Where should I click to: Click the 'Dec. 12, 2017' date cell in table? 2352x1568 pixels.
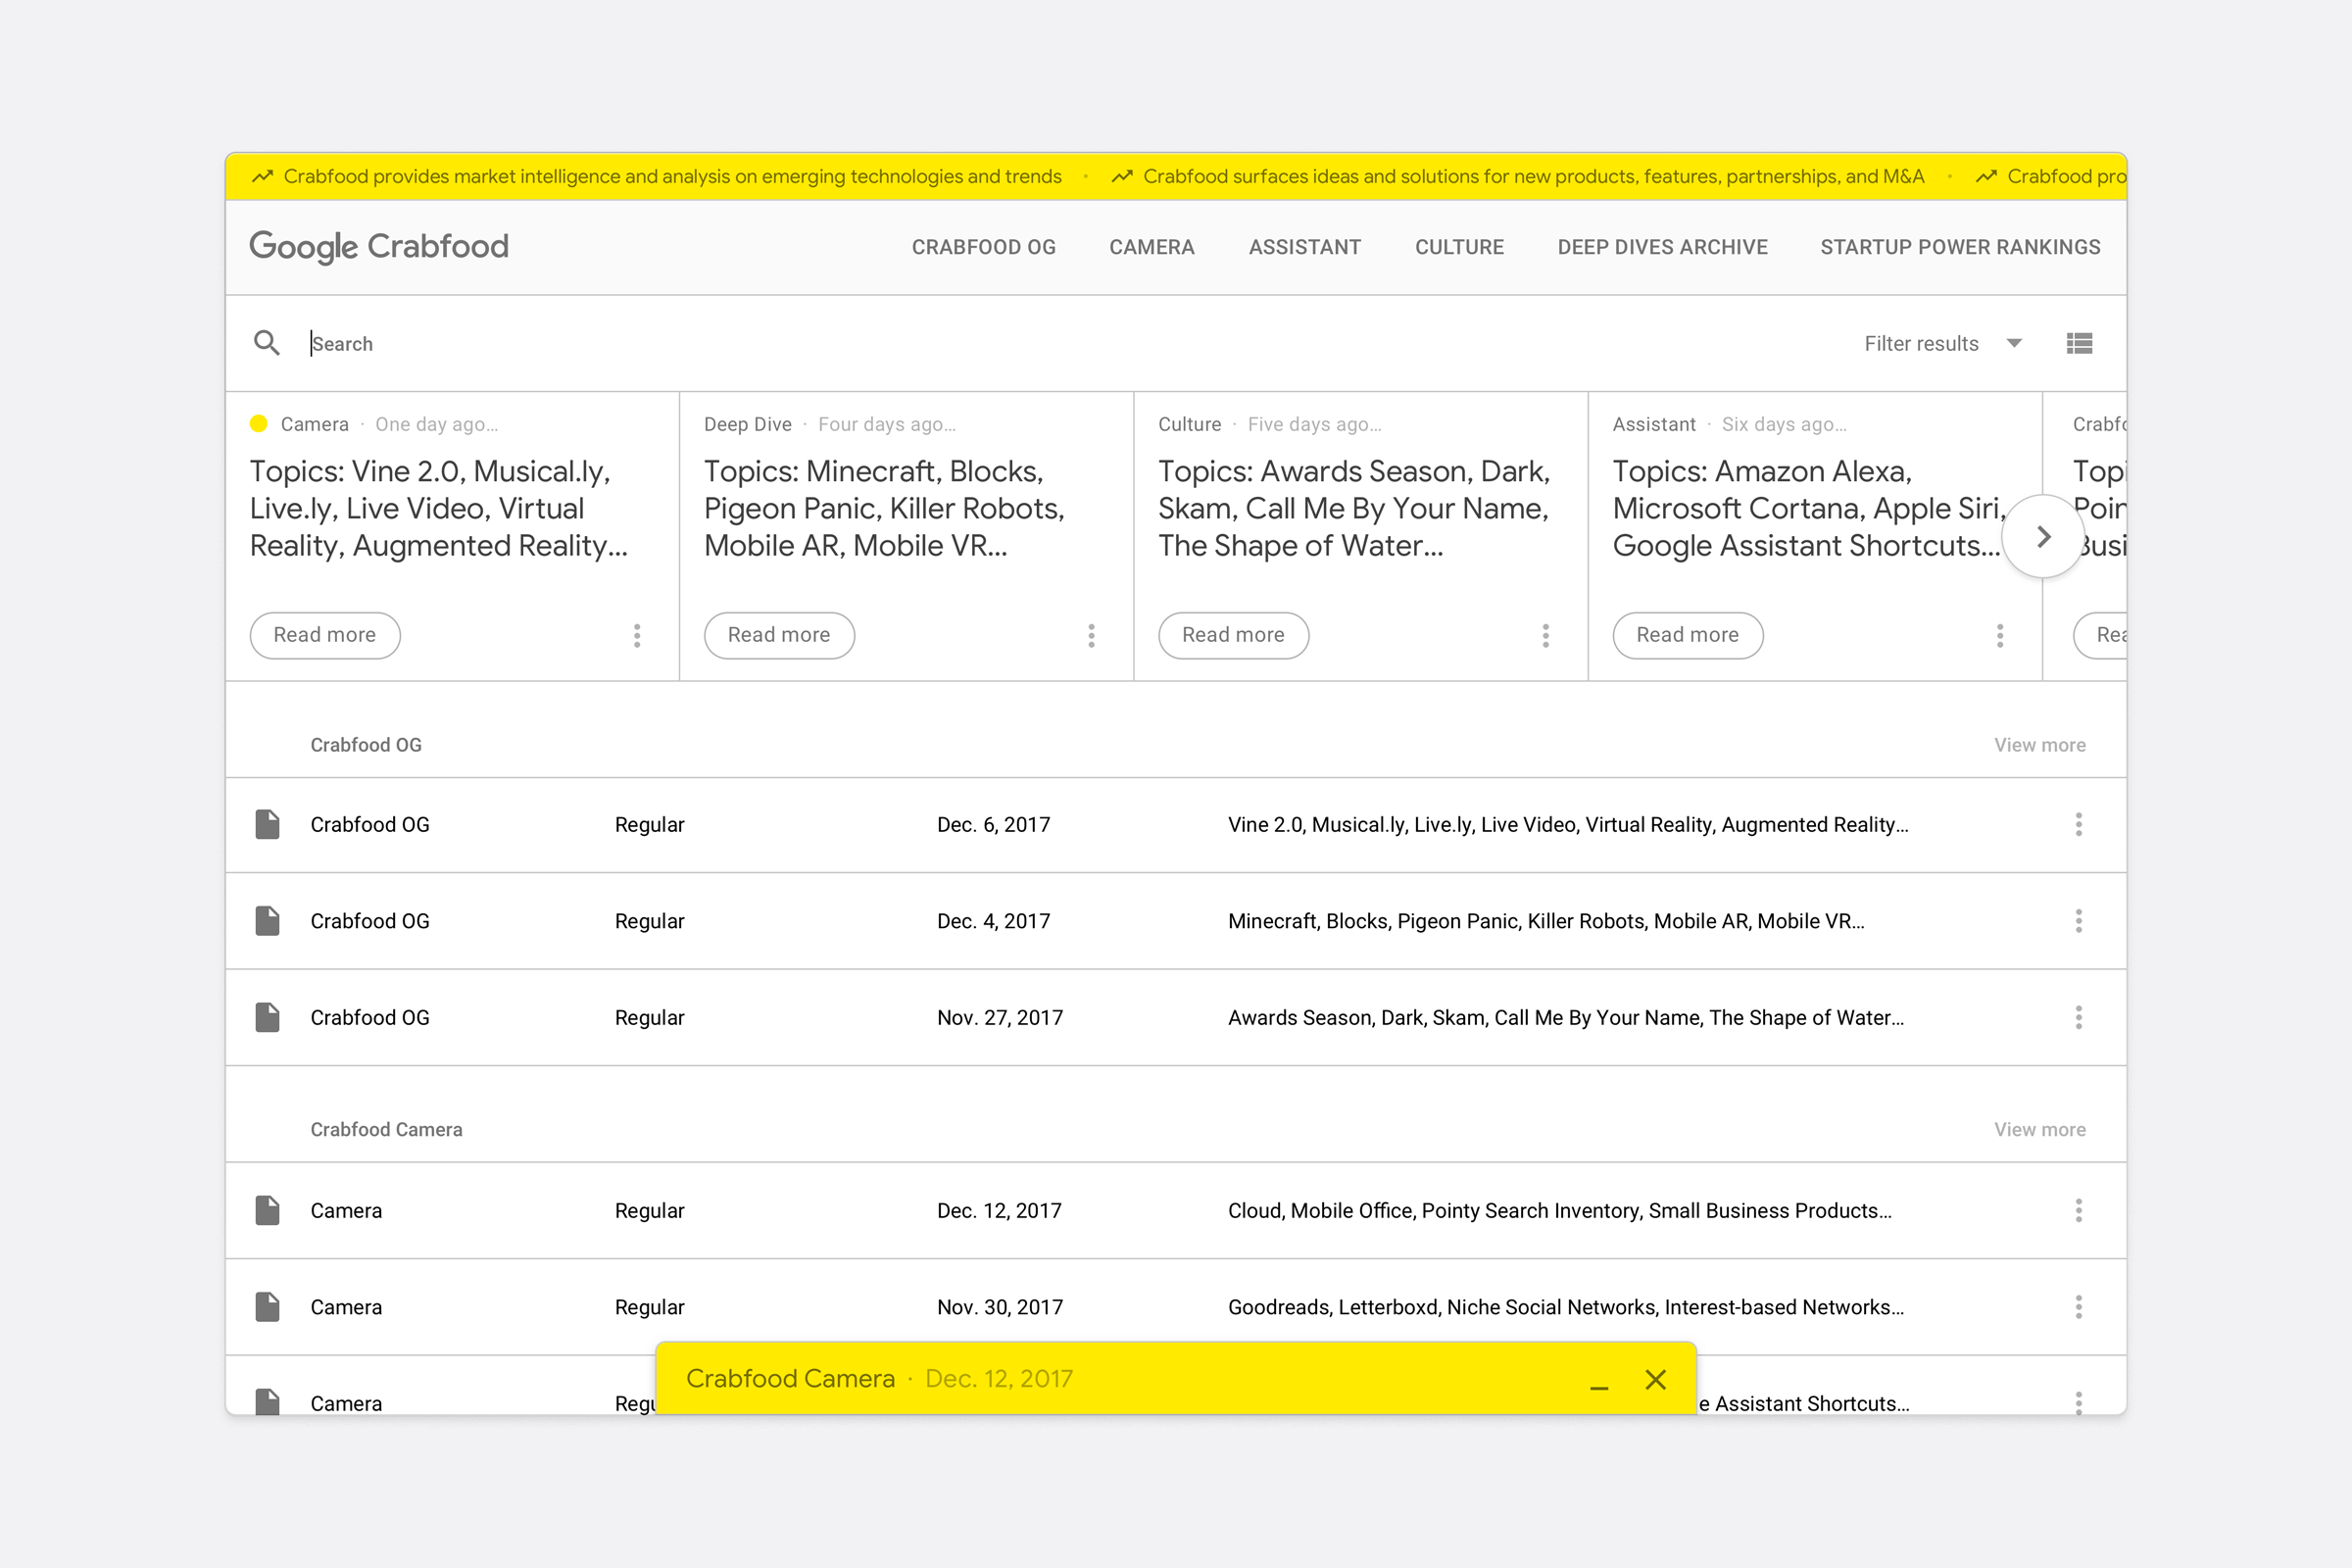pyautogui.click(x=999, y=1211)
